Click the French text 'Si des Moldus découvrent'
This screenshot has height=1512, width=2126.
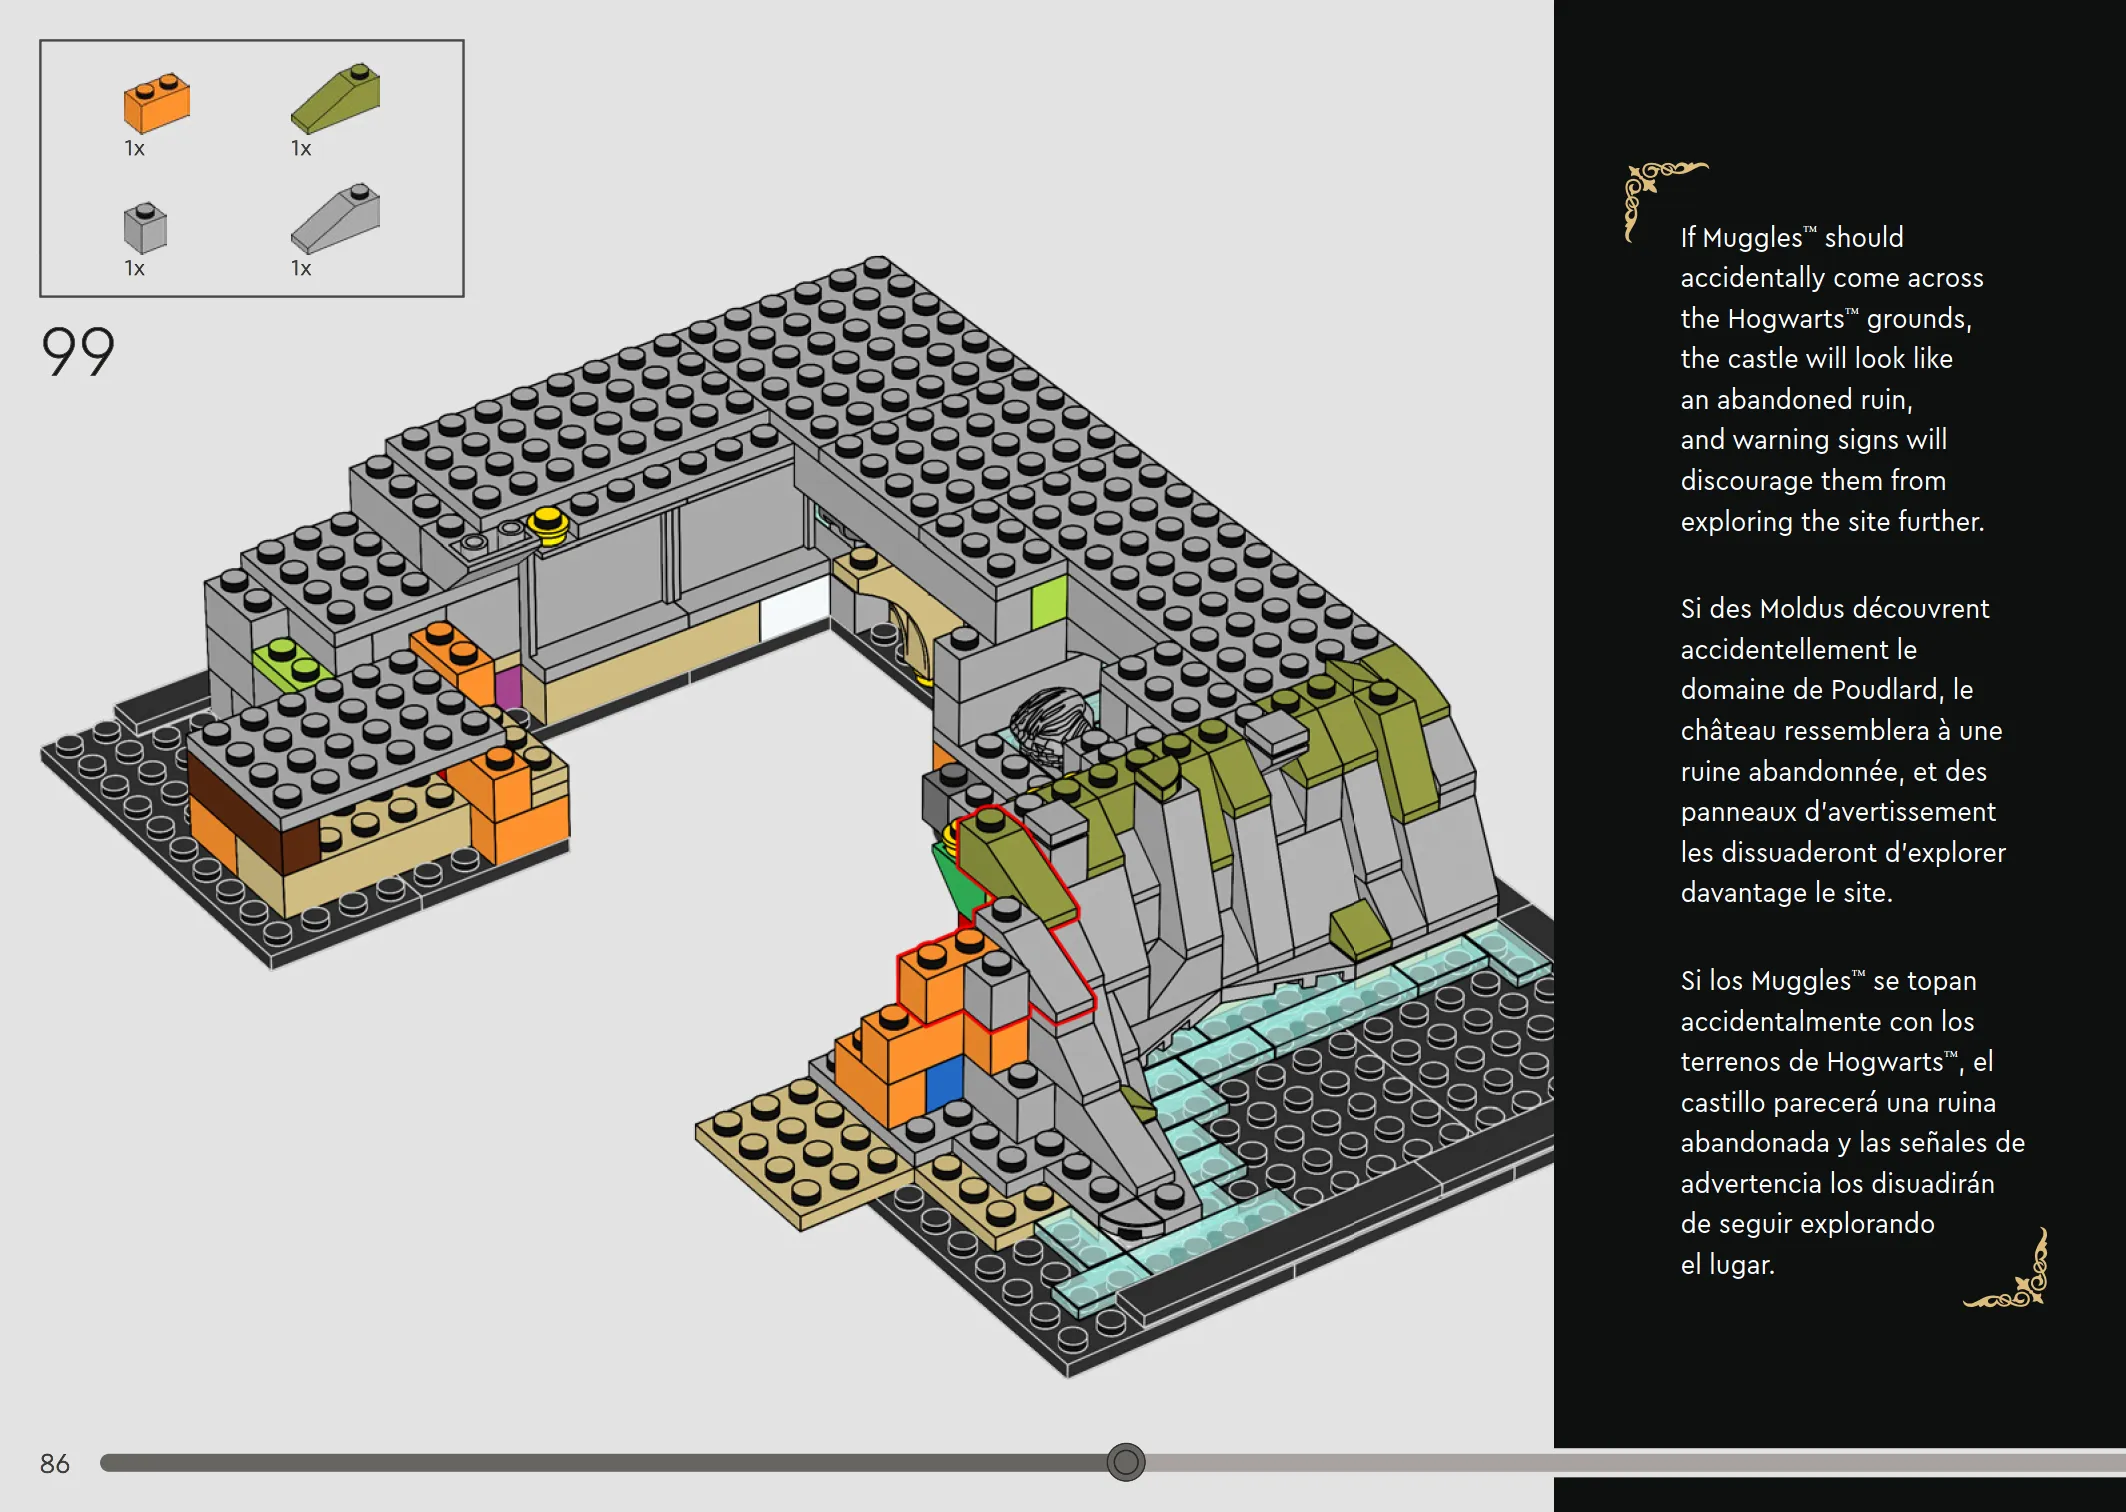click(1835, 608)
